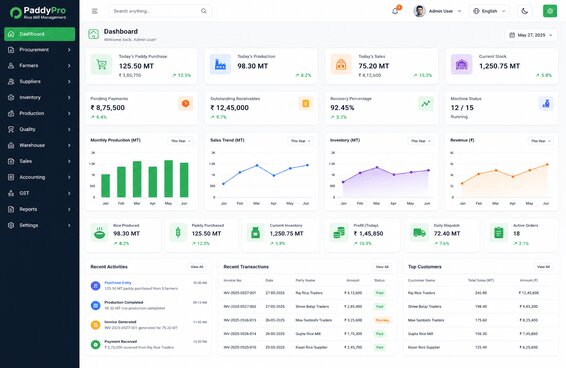This screenshot has width=566, height=368.
Task: Click the Warehouse sidebar icon
Action: click(11, 145)
